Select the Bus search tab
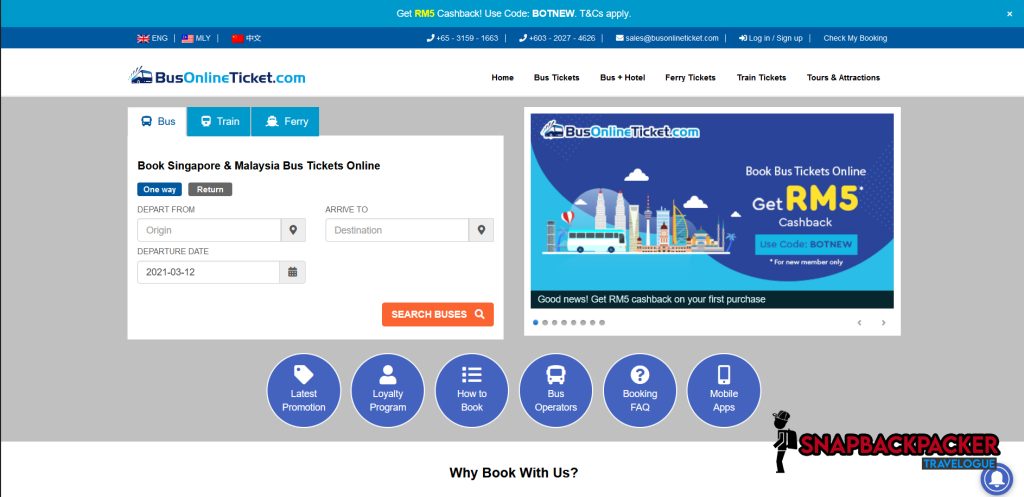Viewport: 1024px width, 497px height. point(157,121)
